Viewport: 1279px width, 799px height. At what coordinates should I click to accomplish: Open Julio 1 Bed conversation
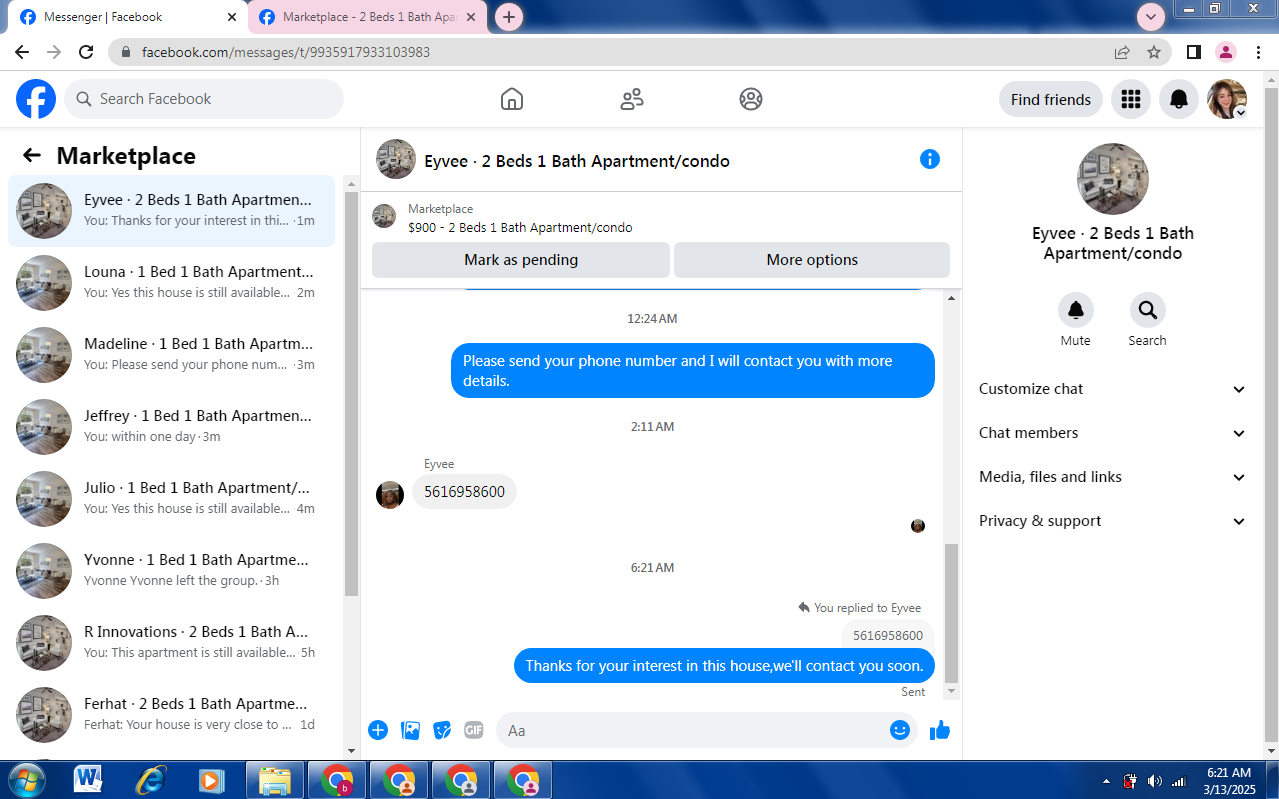(x=171, y=498)
